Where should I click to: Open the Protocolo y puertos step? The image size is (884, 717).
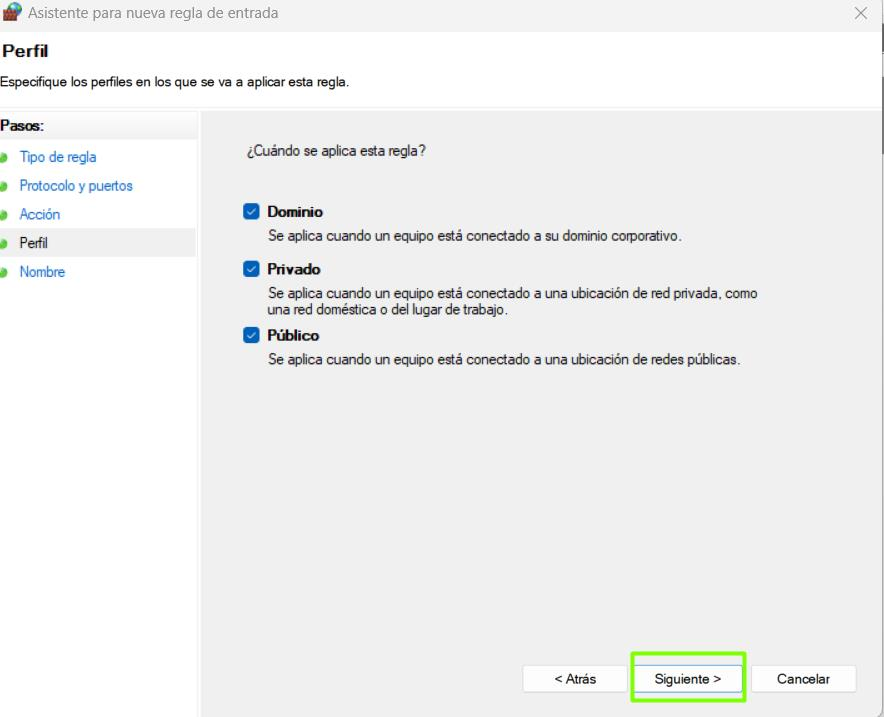point(76,185)
